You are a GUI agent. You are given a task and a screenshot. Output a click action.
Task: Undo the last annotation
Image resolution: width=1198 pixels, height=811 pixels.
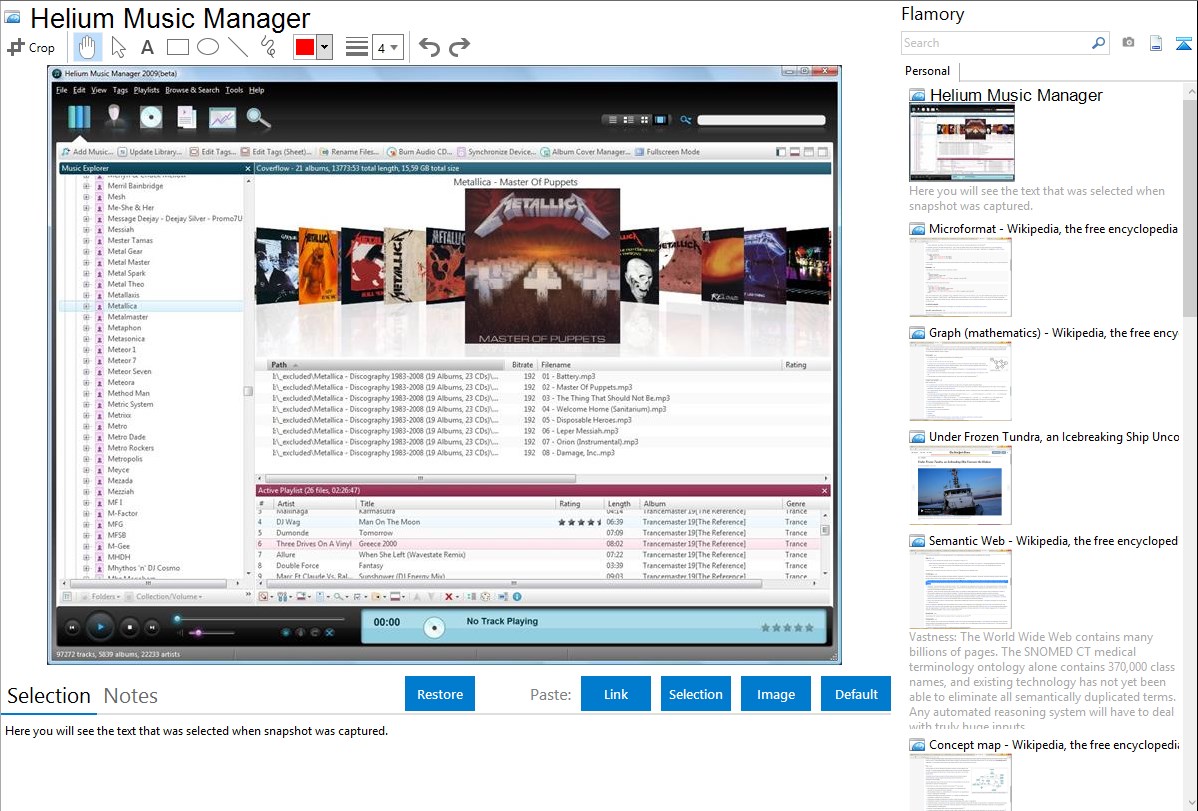[x=429, y=47]
